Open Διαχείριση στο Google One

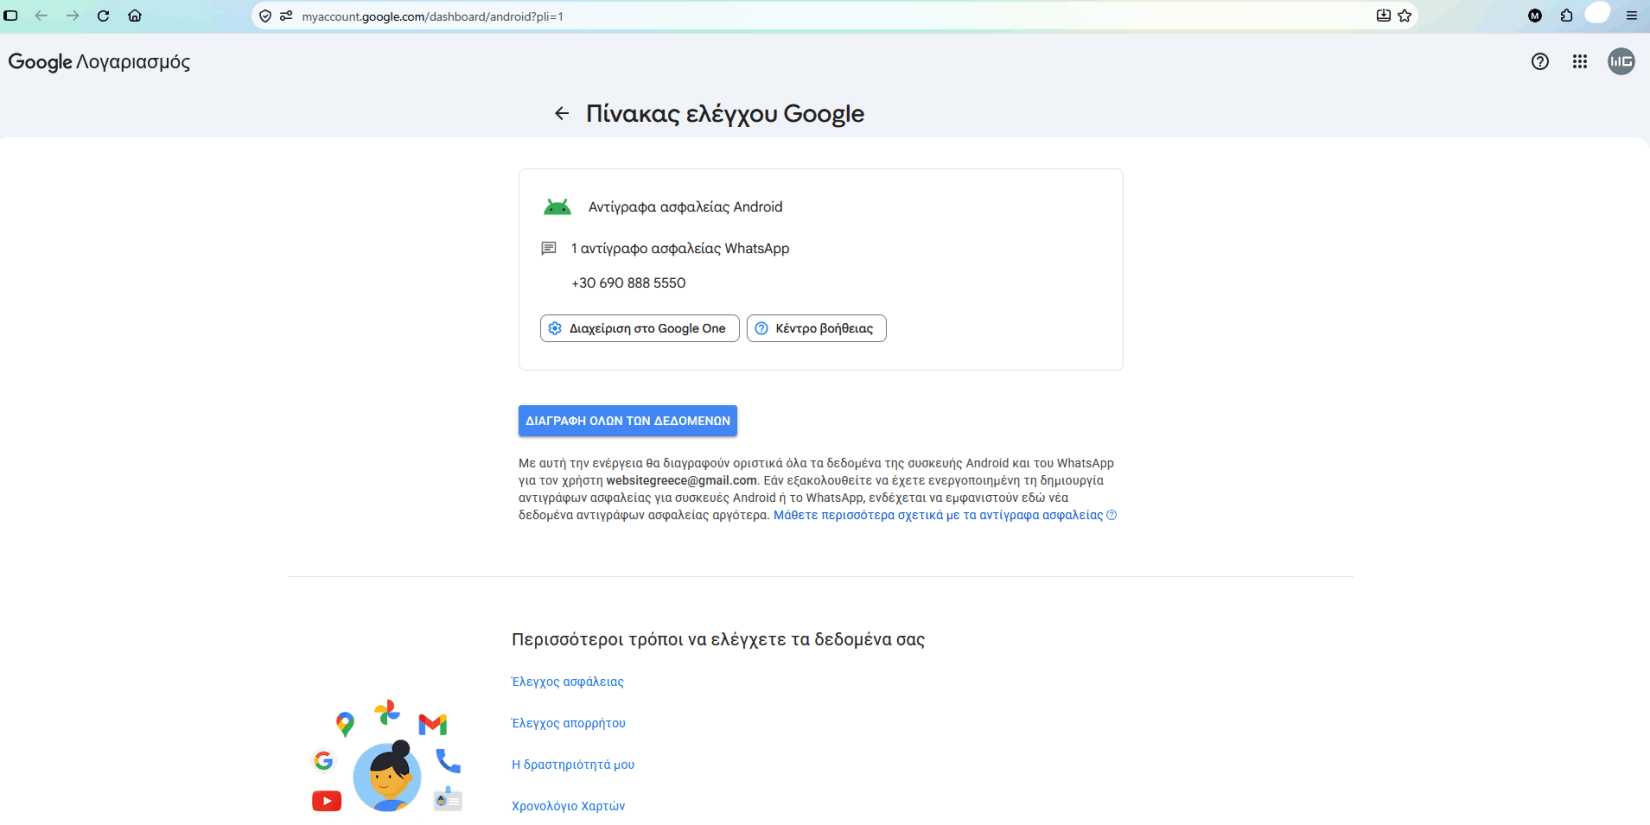(640, 328)
